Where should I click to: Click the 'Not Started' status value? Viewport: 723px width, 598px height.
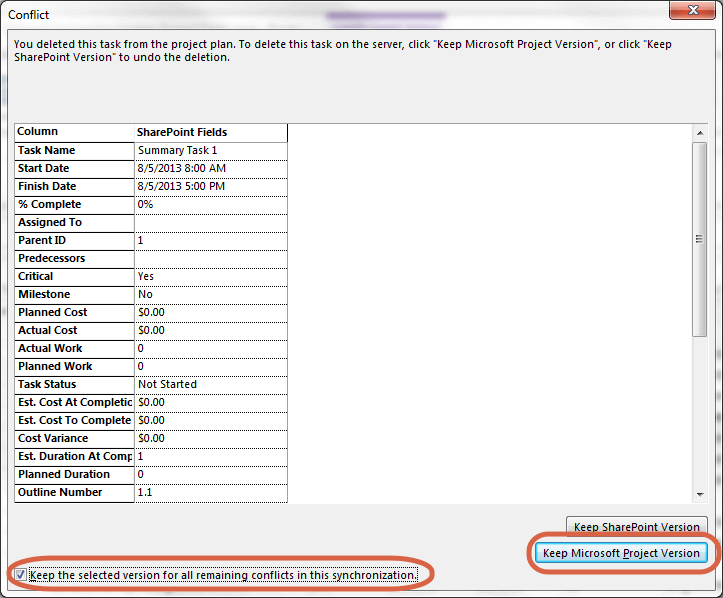[167, 384]
